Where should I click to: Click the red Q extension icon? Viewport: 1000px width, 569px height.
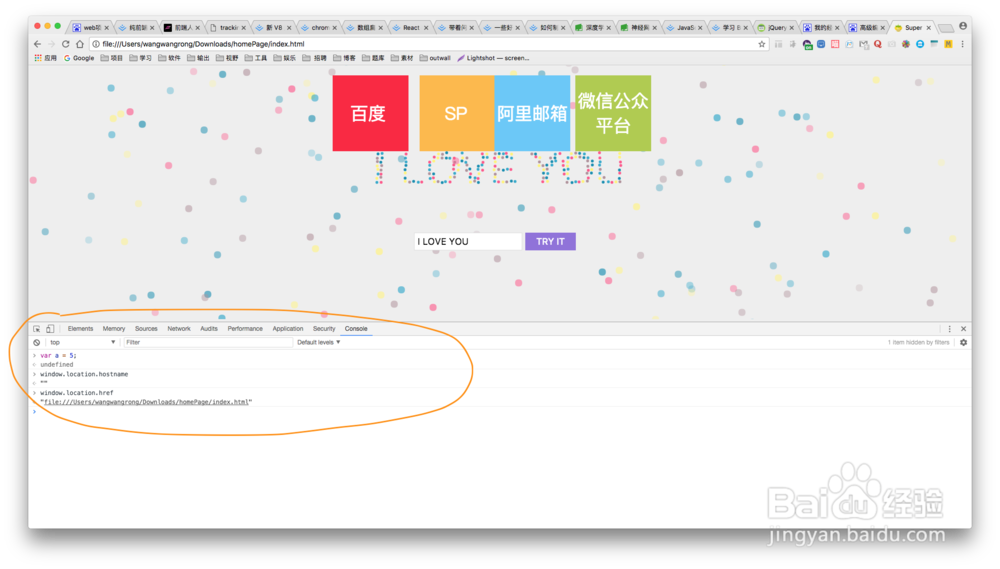tap(878, 44)
